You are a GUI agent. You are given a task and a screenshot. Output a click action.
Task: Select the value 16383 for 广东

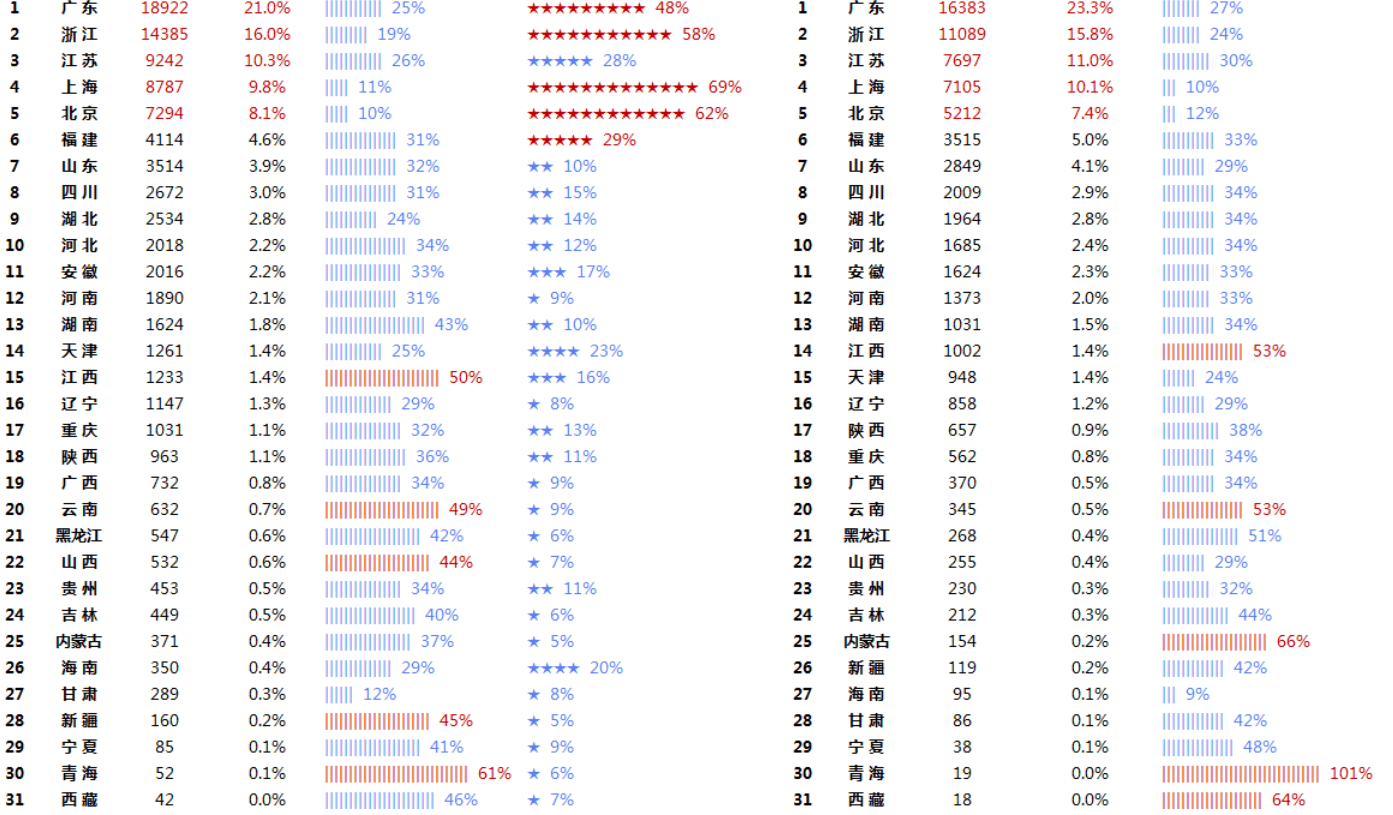[962, 8]
